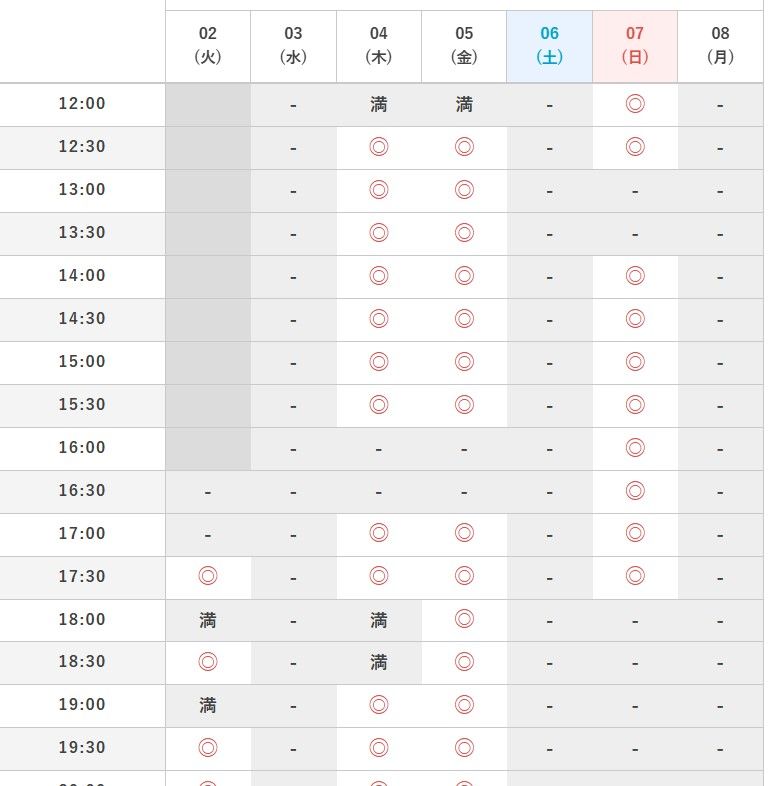Viewport: 769px width, 786px height.
Task: Reserve the 17:30 slot on Sunday 07
Action: click(635, 576)
